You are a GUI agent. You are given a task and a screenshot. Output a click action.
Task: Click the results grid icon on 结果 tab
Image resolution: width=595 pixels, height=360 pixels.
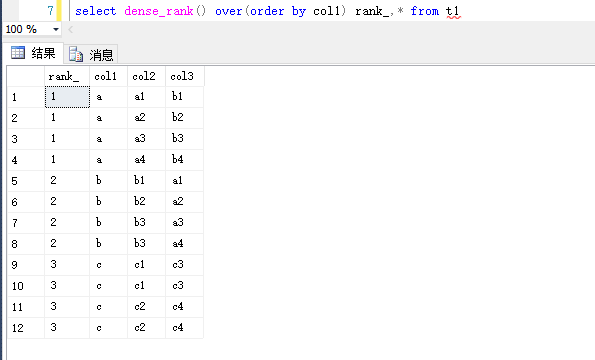18,53
